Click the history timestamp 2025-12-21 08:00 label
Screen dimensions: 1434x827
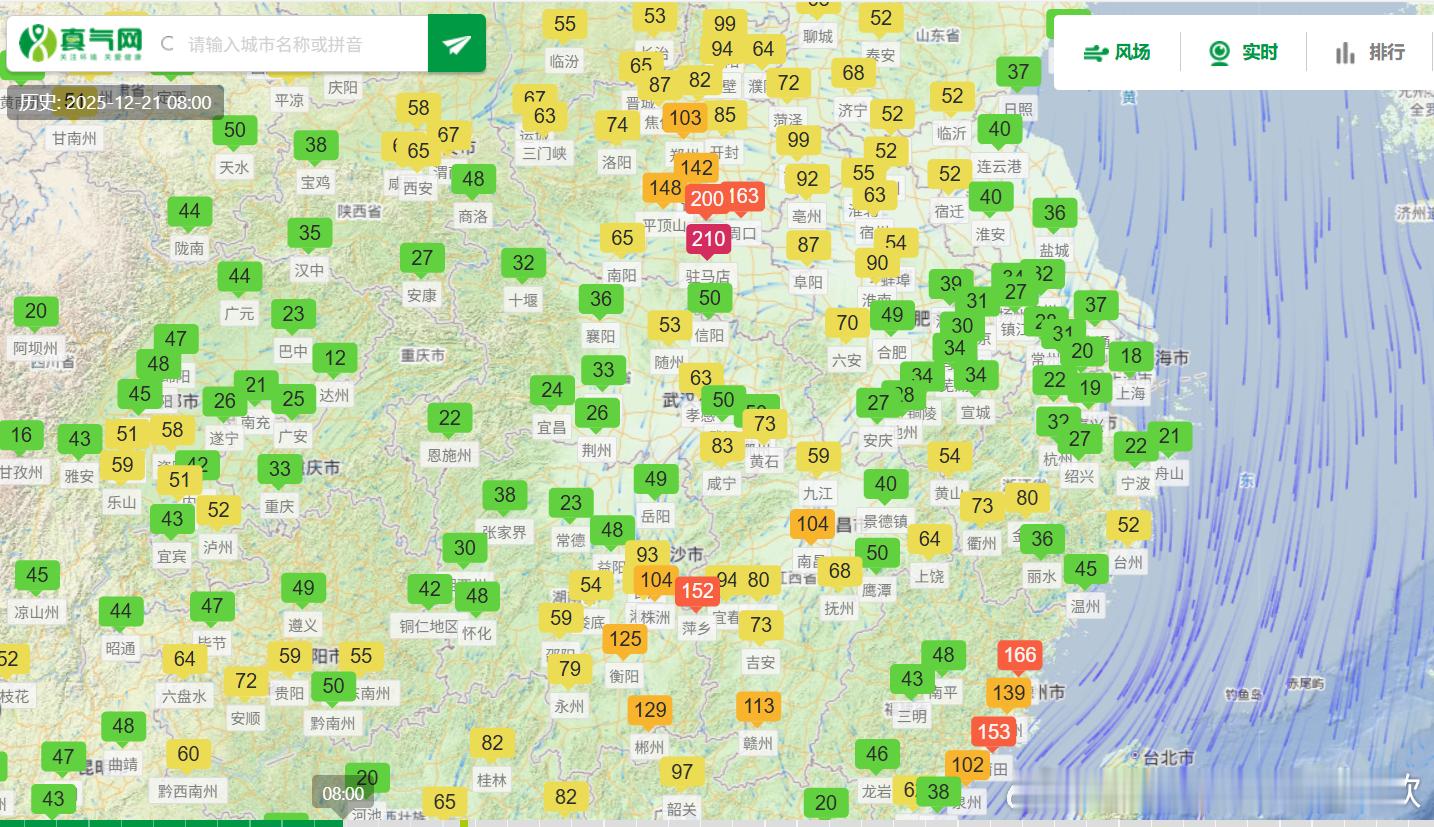click(x=116, y=102)
